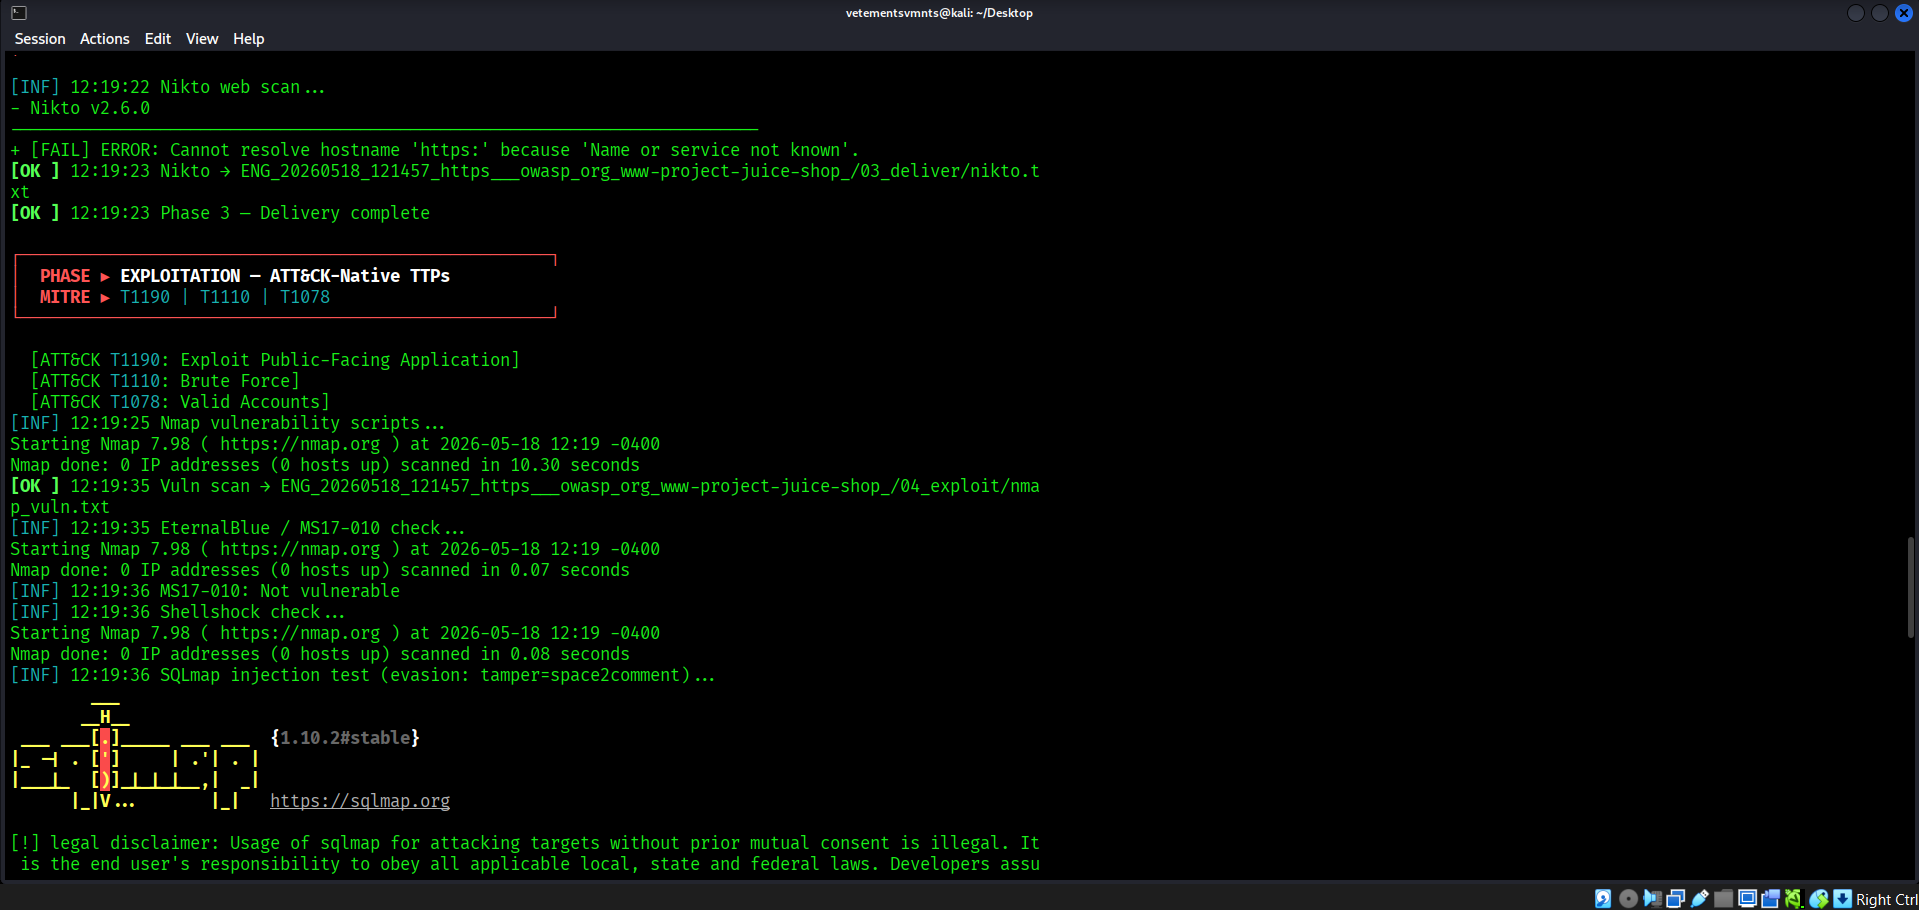The width and height of the screenshot is (1919, 910).
Task: Click 'scanned in 0.07 seconds' Nmap line
Action: click(x=320, y=570)
